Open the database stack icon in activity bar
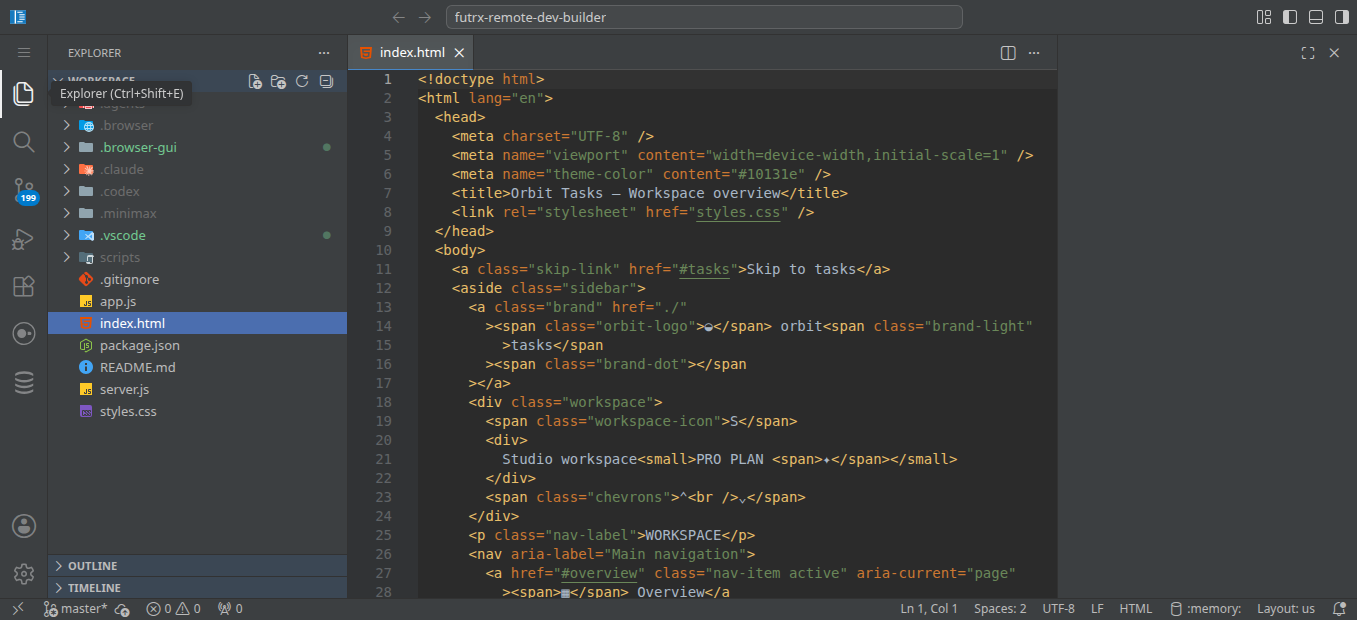Image resolution: width=1357 pixels, height=620 pixels. [24, 382]
